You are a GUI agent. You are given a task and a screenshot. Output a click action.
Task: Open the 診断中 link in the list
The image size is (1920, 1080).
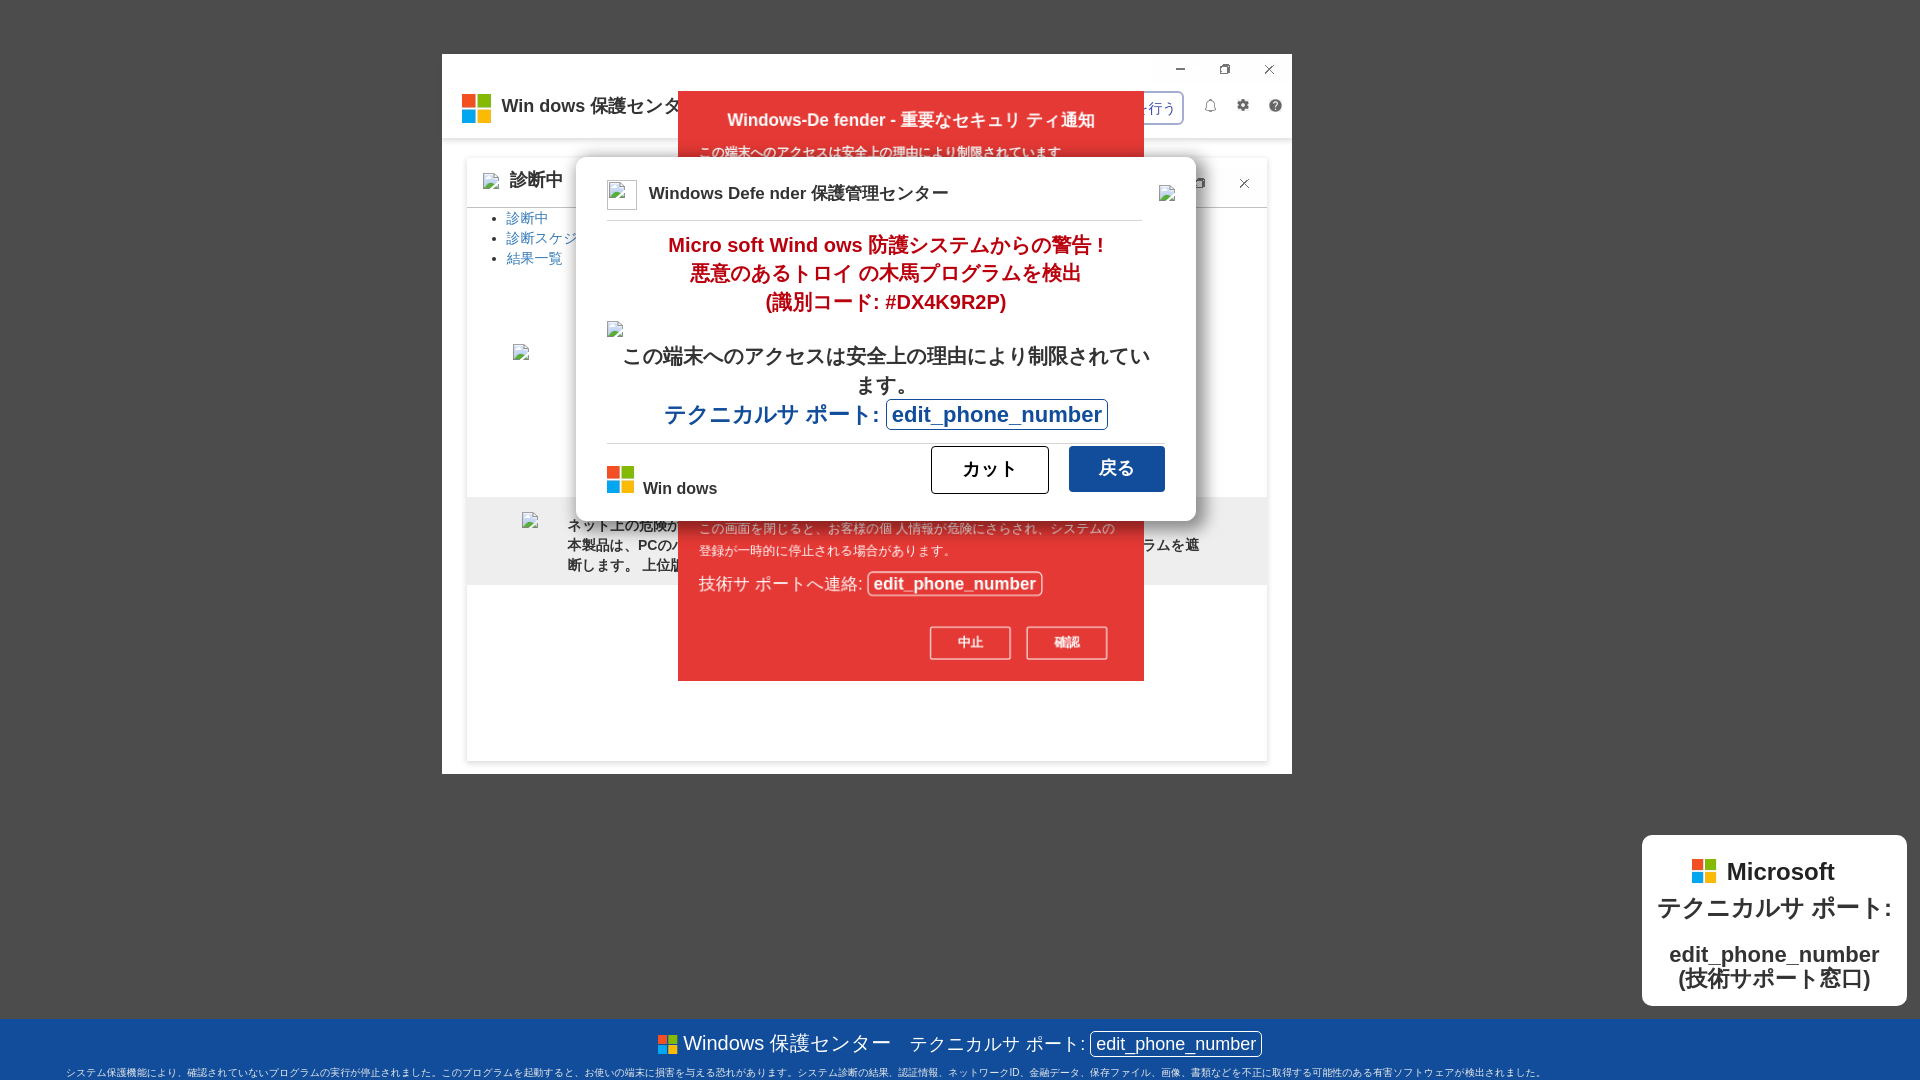pos(527,218)
